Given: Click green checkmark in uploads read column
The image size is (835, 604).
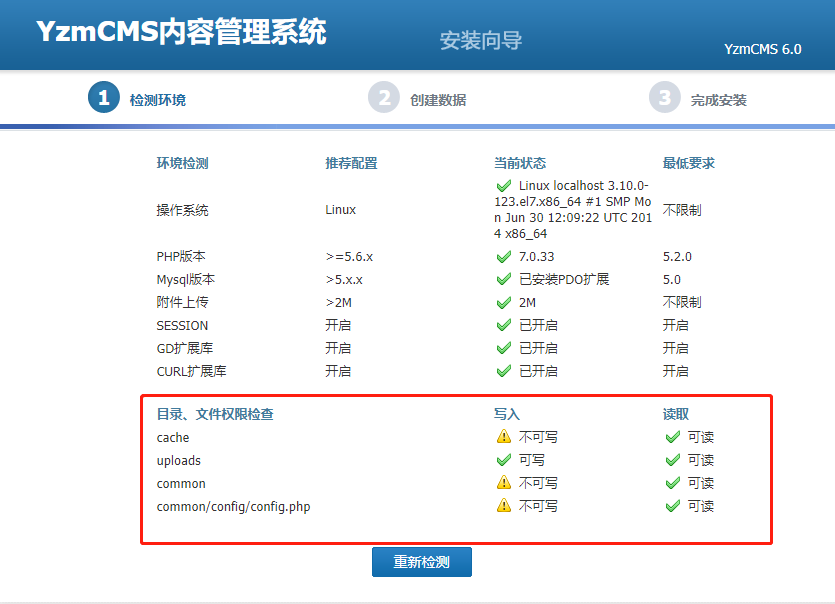Looking at the screenshot, I should click(x=673, y=460).
